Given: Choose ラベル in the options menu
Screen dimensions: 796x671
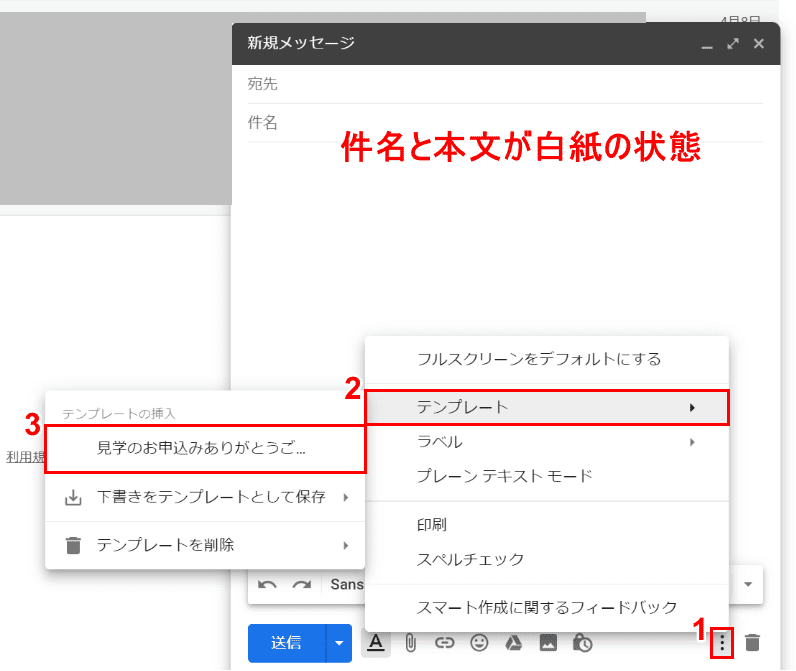Looking at the screenshot, I should pyautogui.click(x=547, y=442).
